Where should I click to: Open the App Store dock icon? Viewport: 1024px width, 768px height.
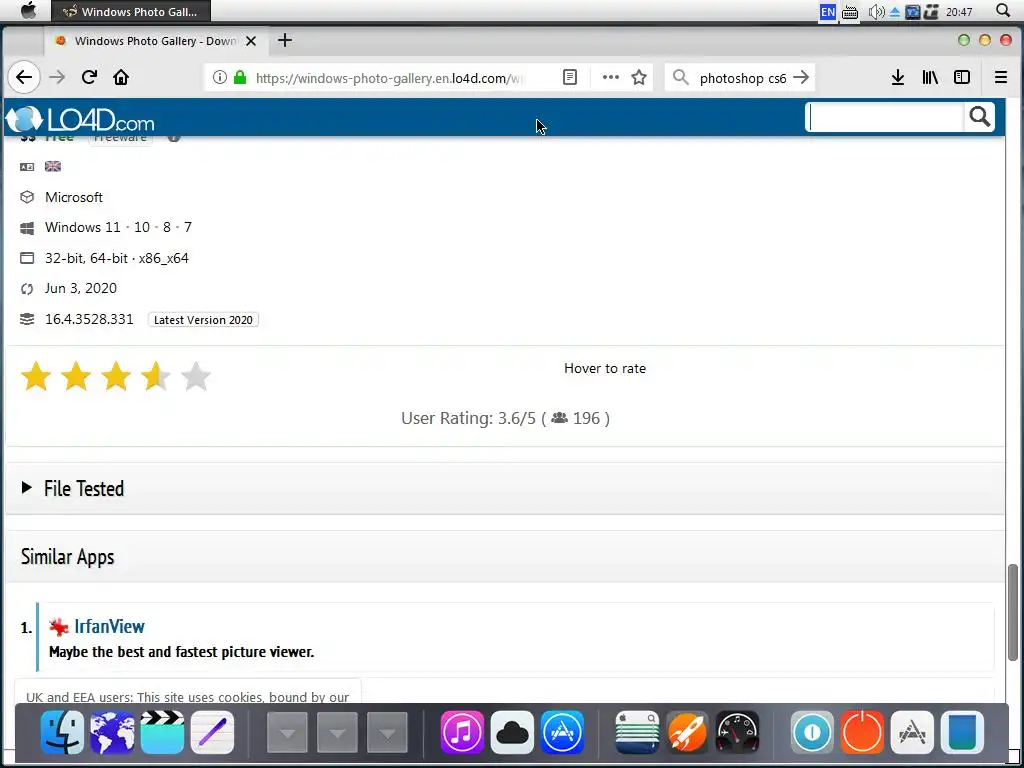pos(562,733)
